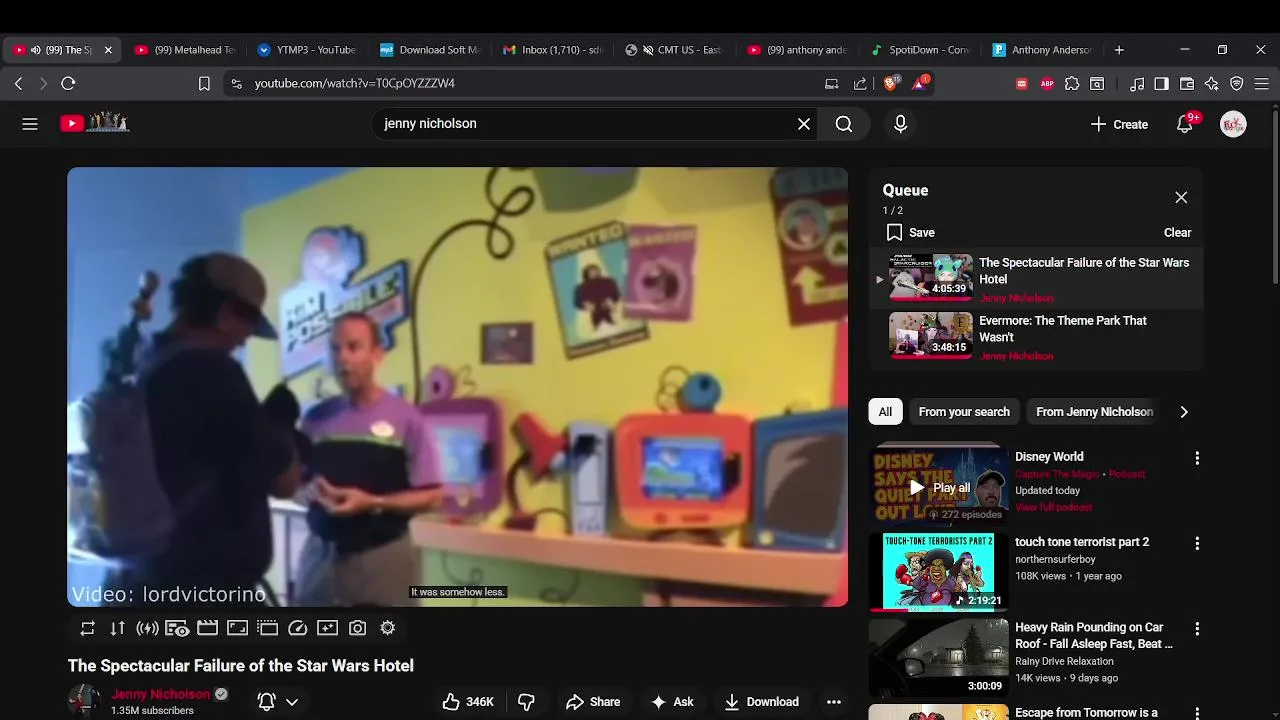Select the From Jenny Nicholson chip
This screenshot has width=1280, height=720.
1094,412
